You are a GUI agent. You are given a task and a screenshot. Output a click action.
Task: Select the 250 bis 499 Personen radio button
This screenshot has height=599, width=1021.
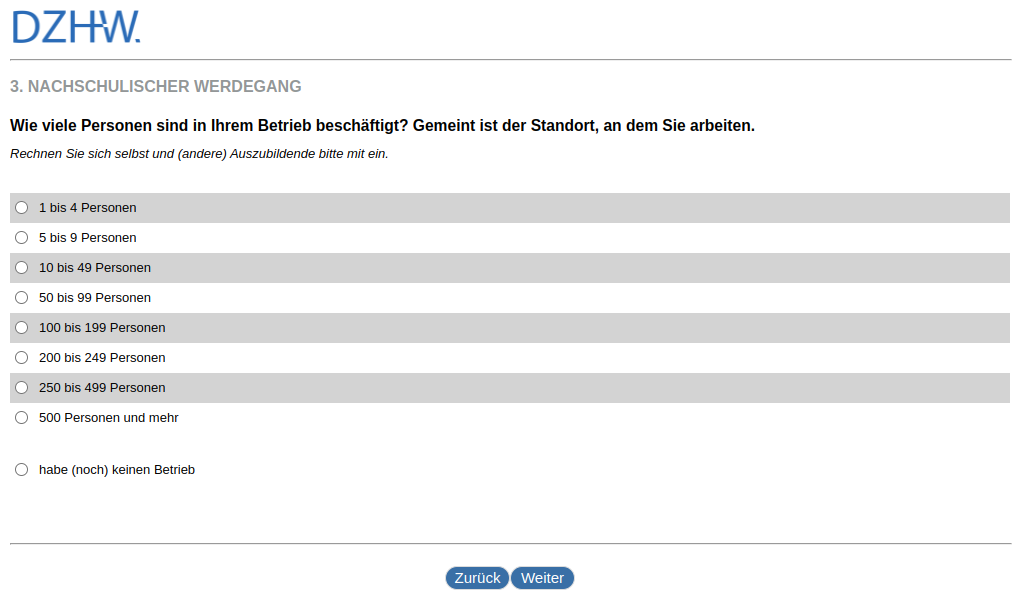point(22,388)
